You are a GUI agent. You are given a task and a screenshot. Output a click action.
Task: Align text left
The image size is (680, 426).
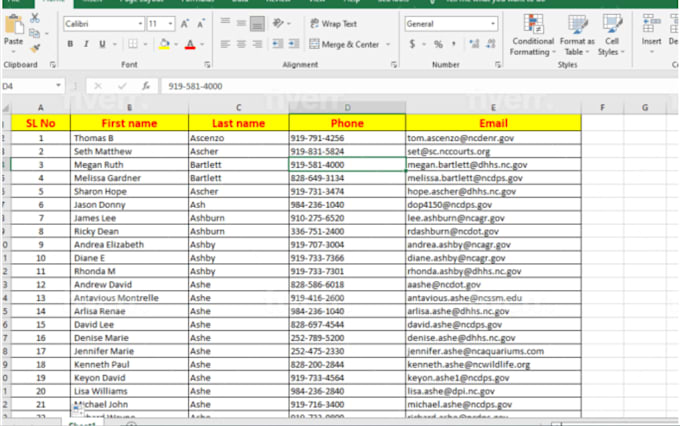[x=225, y=44]
